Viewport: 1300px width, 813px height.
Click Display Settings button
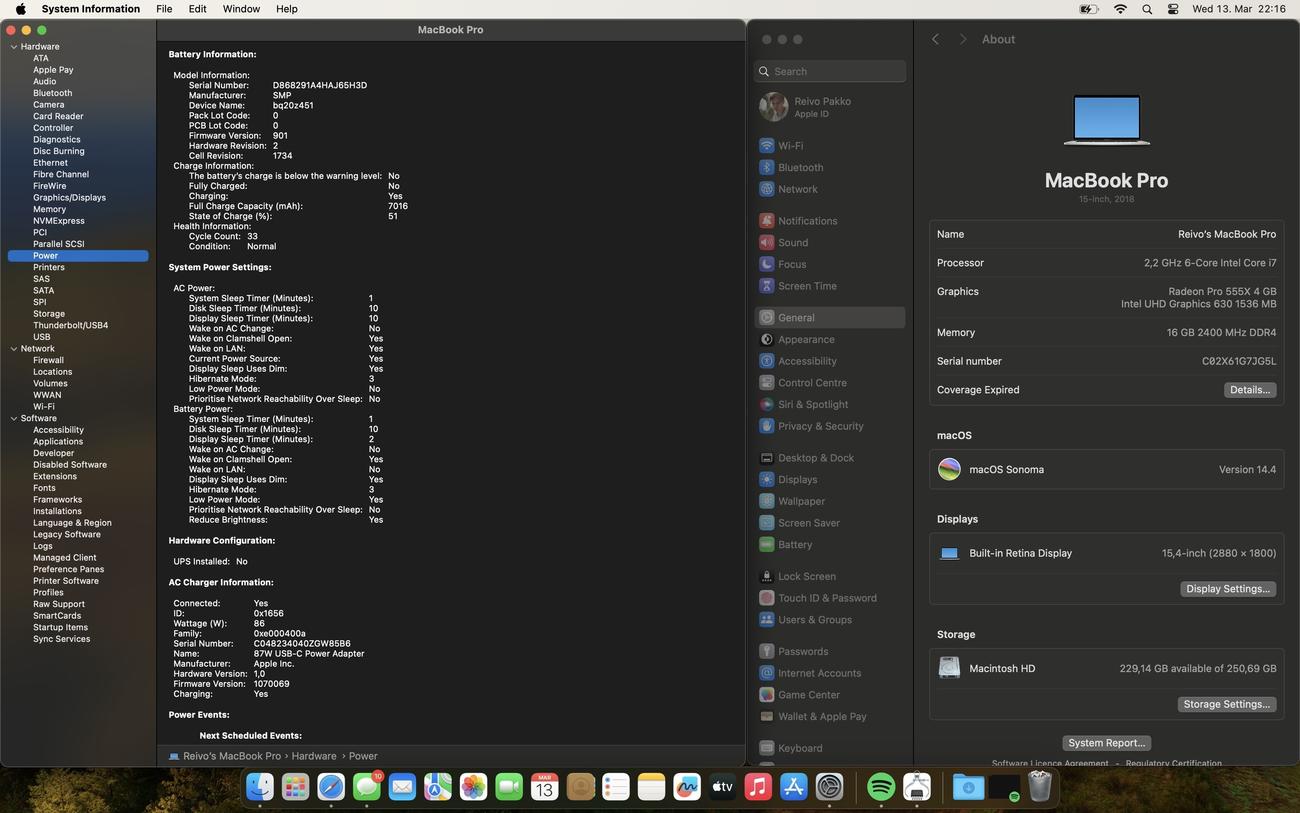pos(1228,589)
